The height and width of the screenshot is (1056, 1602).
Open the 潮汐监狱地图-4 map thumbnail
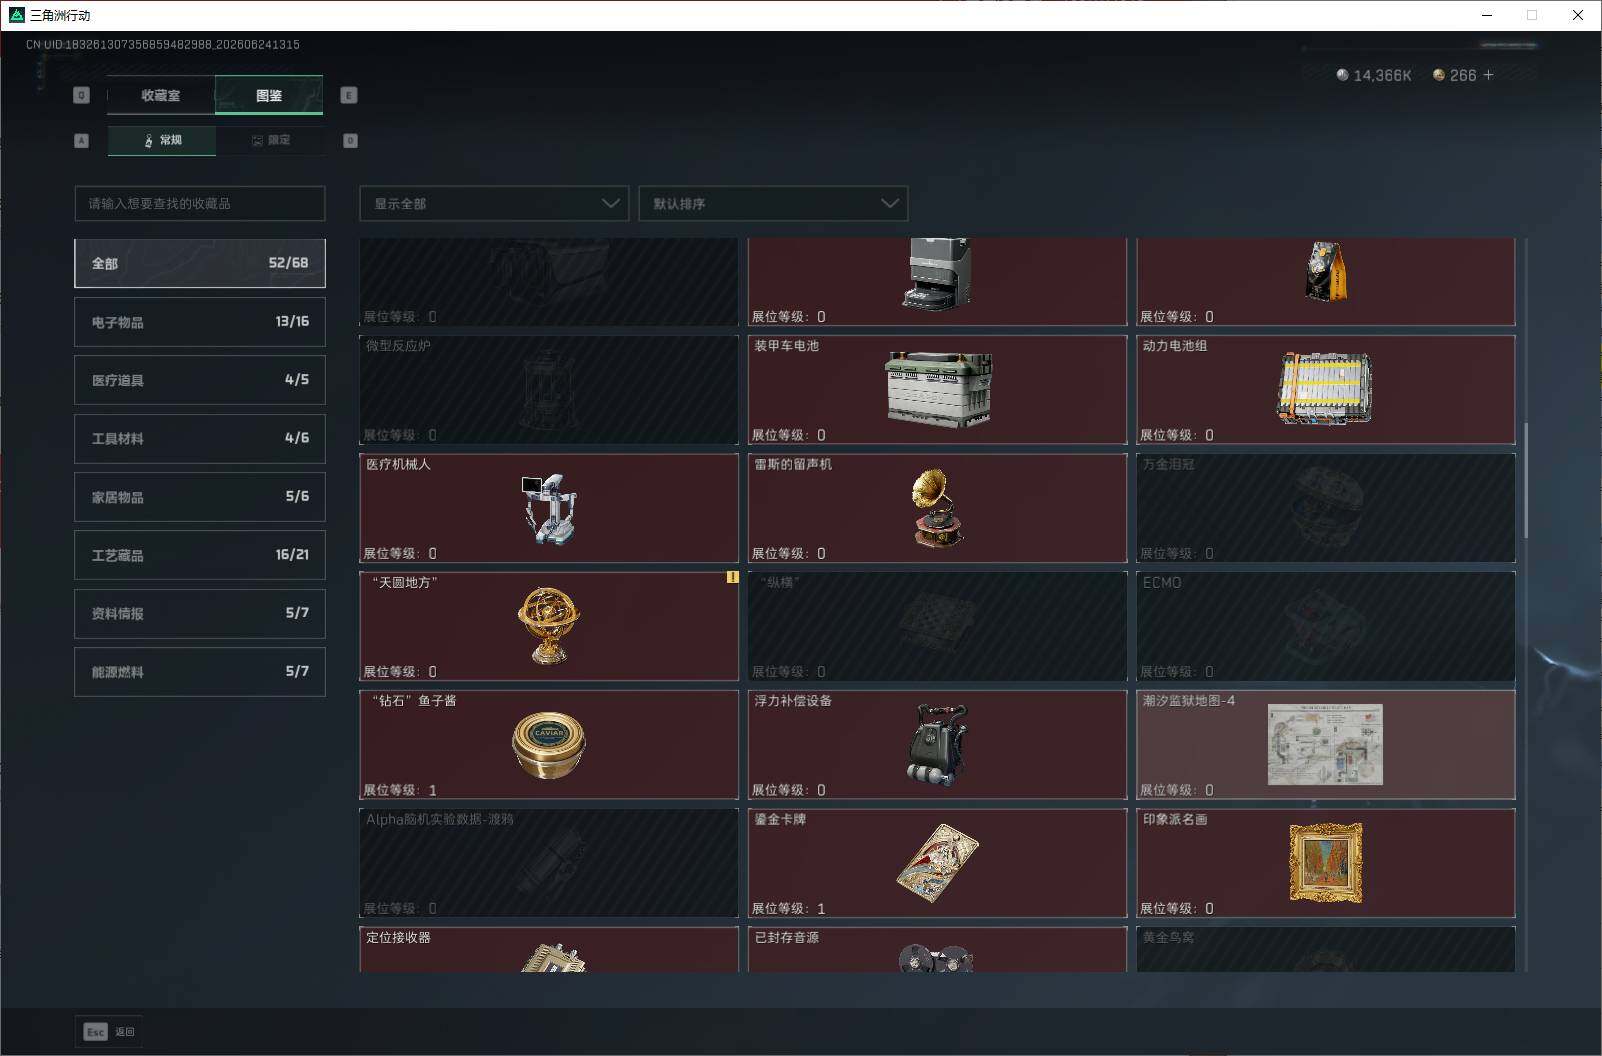1325,744
